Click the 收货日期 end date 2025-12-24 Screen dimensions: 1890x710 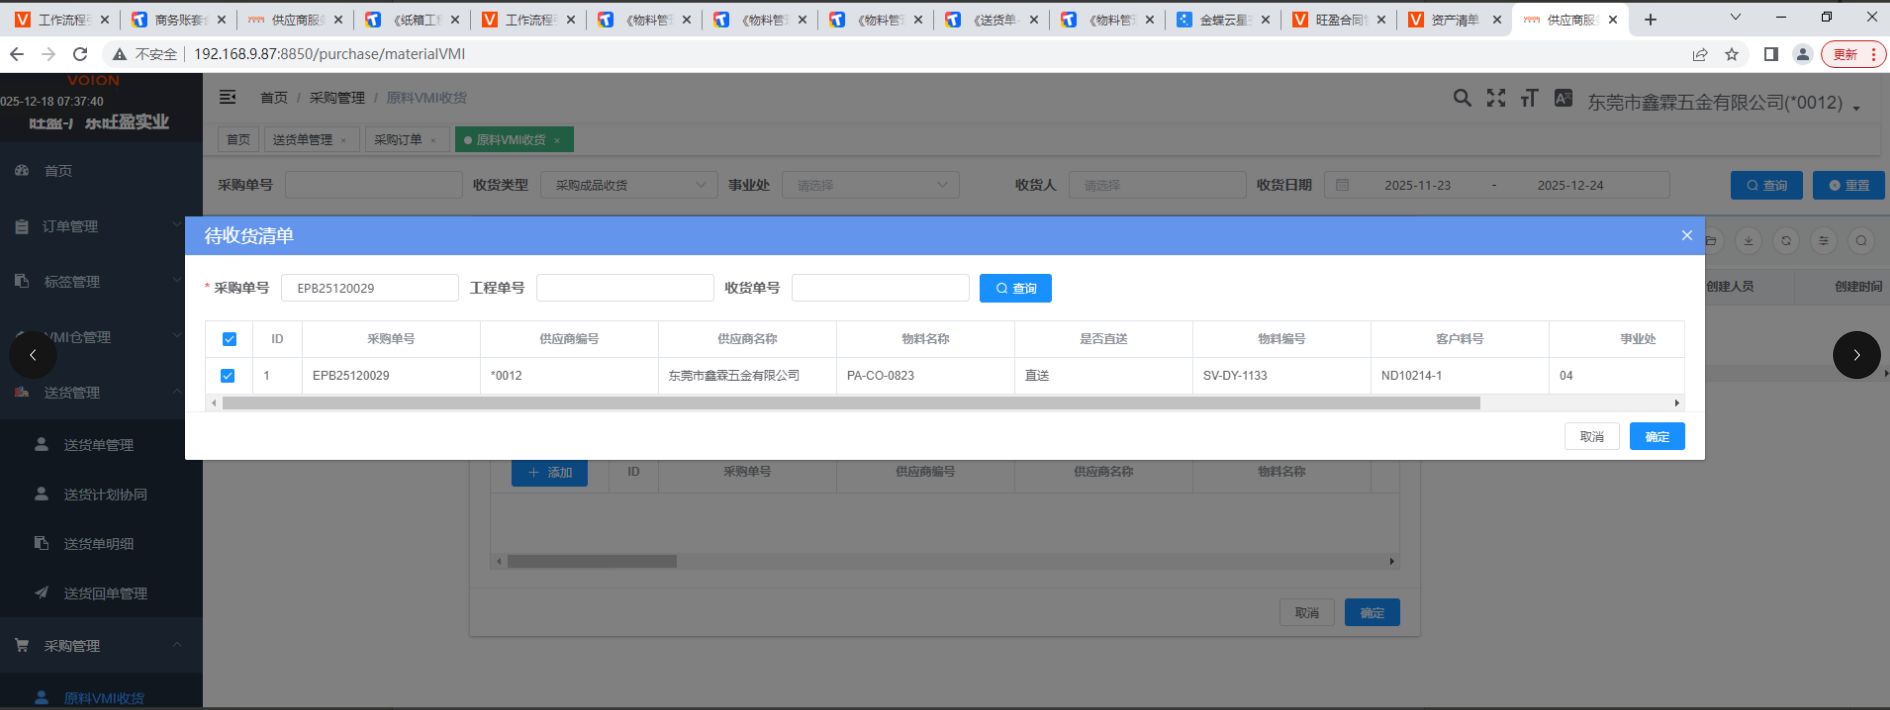[x=1570, y=185]
